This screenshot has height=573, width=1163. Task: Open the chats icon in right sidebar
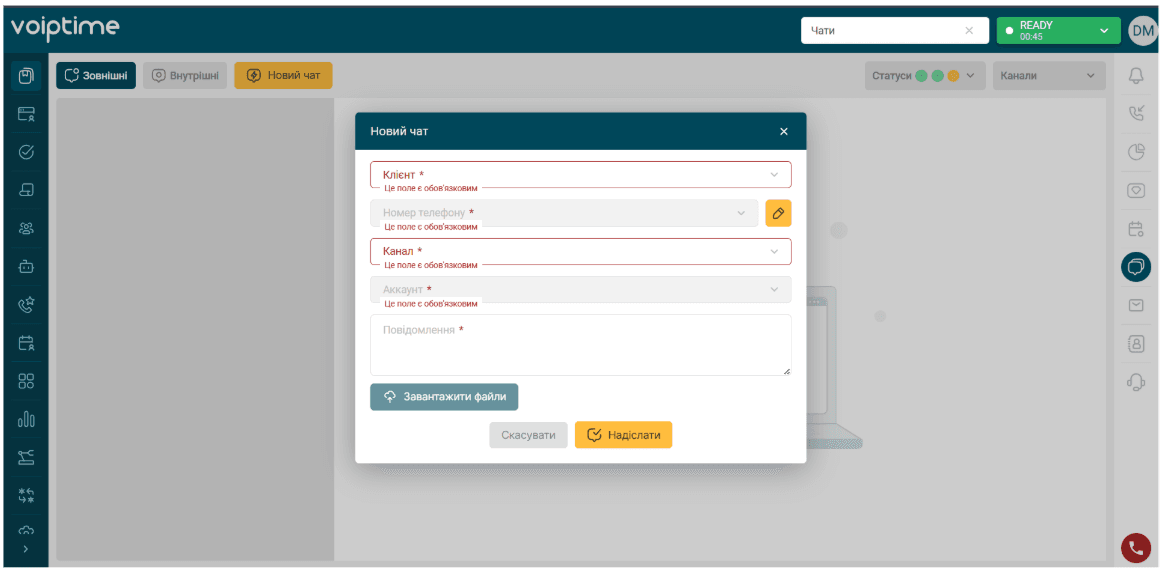[1136, 267]
